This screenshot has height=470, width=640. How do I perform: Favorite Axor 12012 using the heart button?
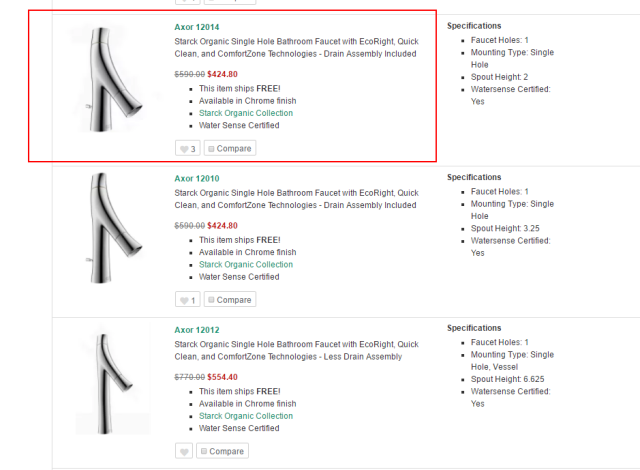[184, 451]
